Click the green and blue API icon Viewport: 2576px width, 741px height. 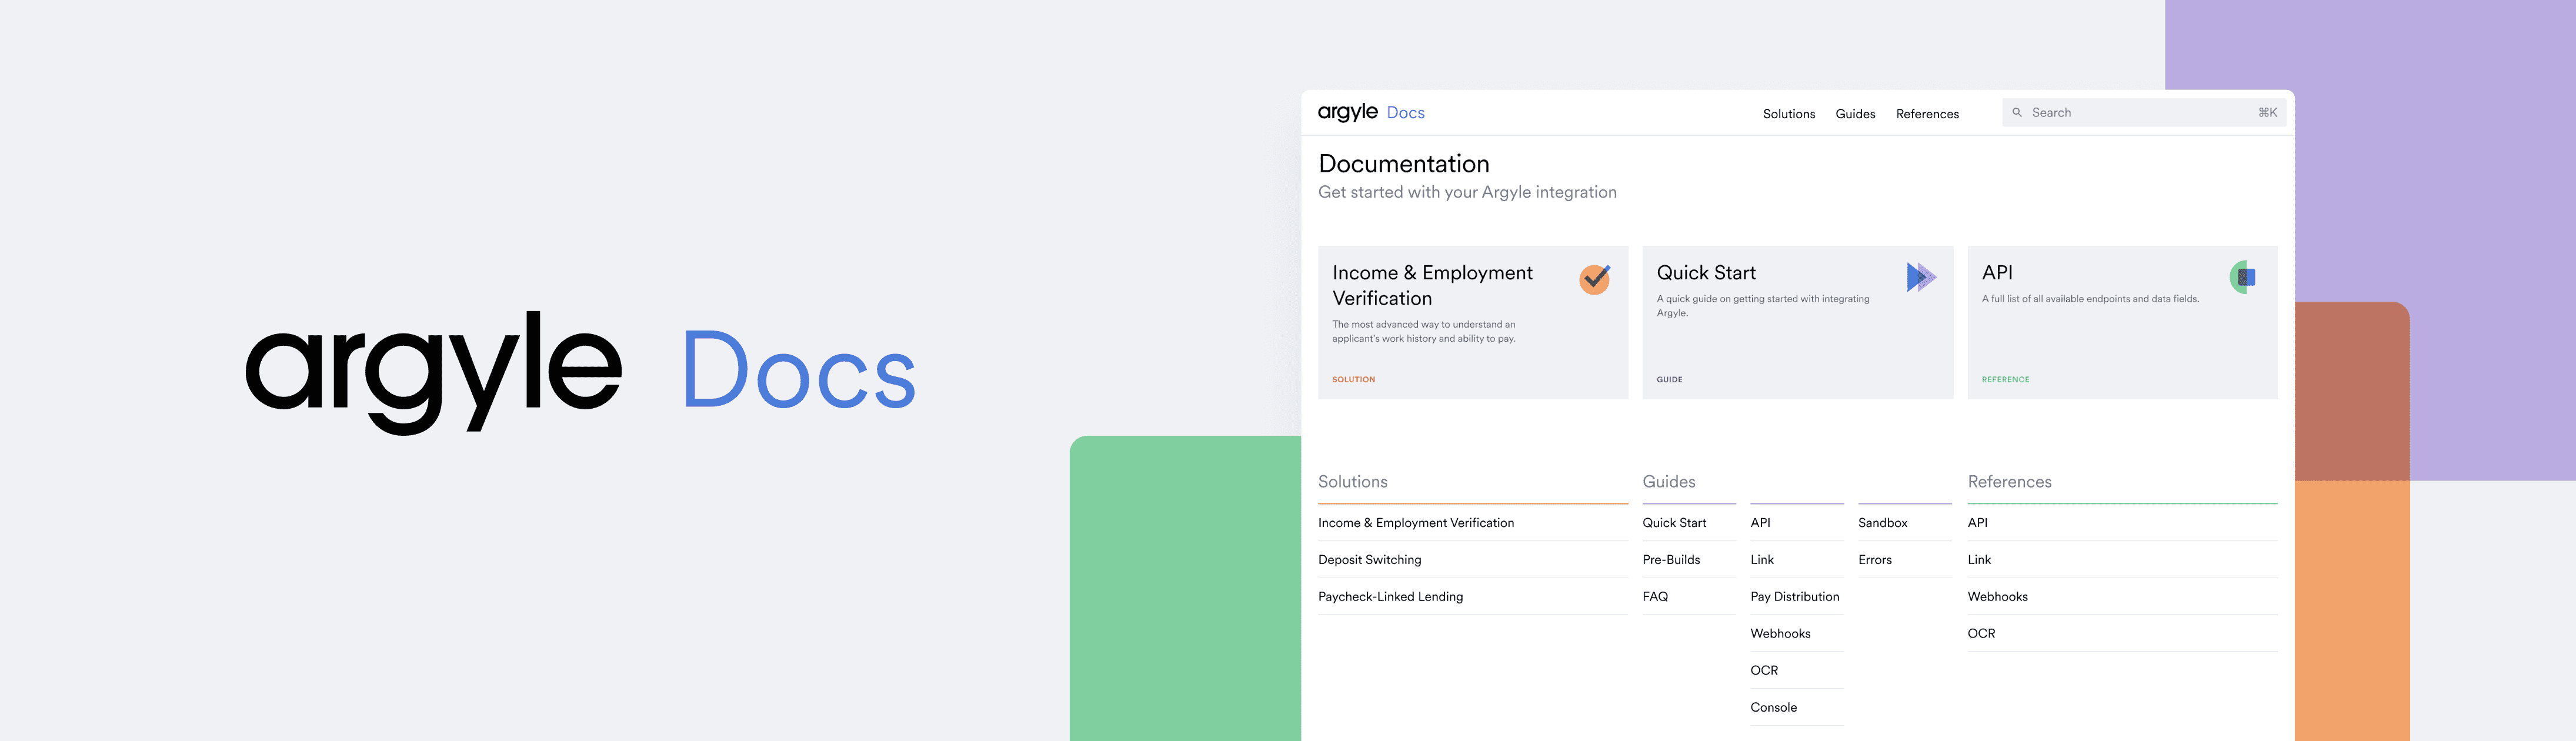pos(2243,277)
